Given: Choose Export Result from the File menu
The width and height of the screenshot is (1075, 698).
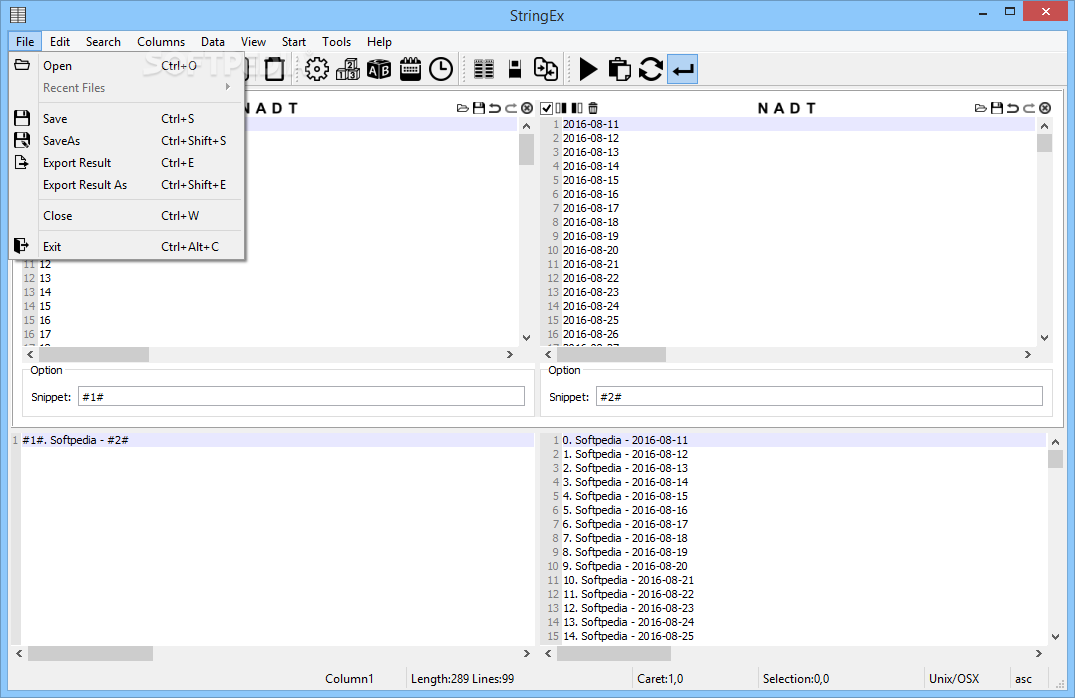Looking at the screenshot, I should click(128, 163).
